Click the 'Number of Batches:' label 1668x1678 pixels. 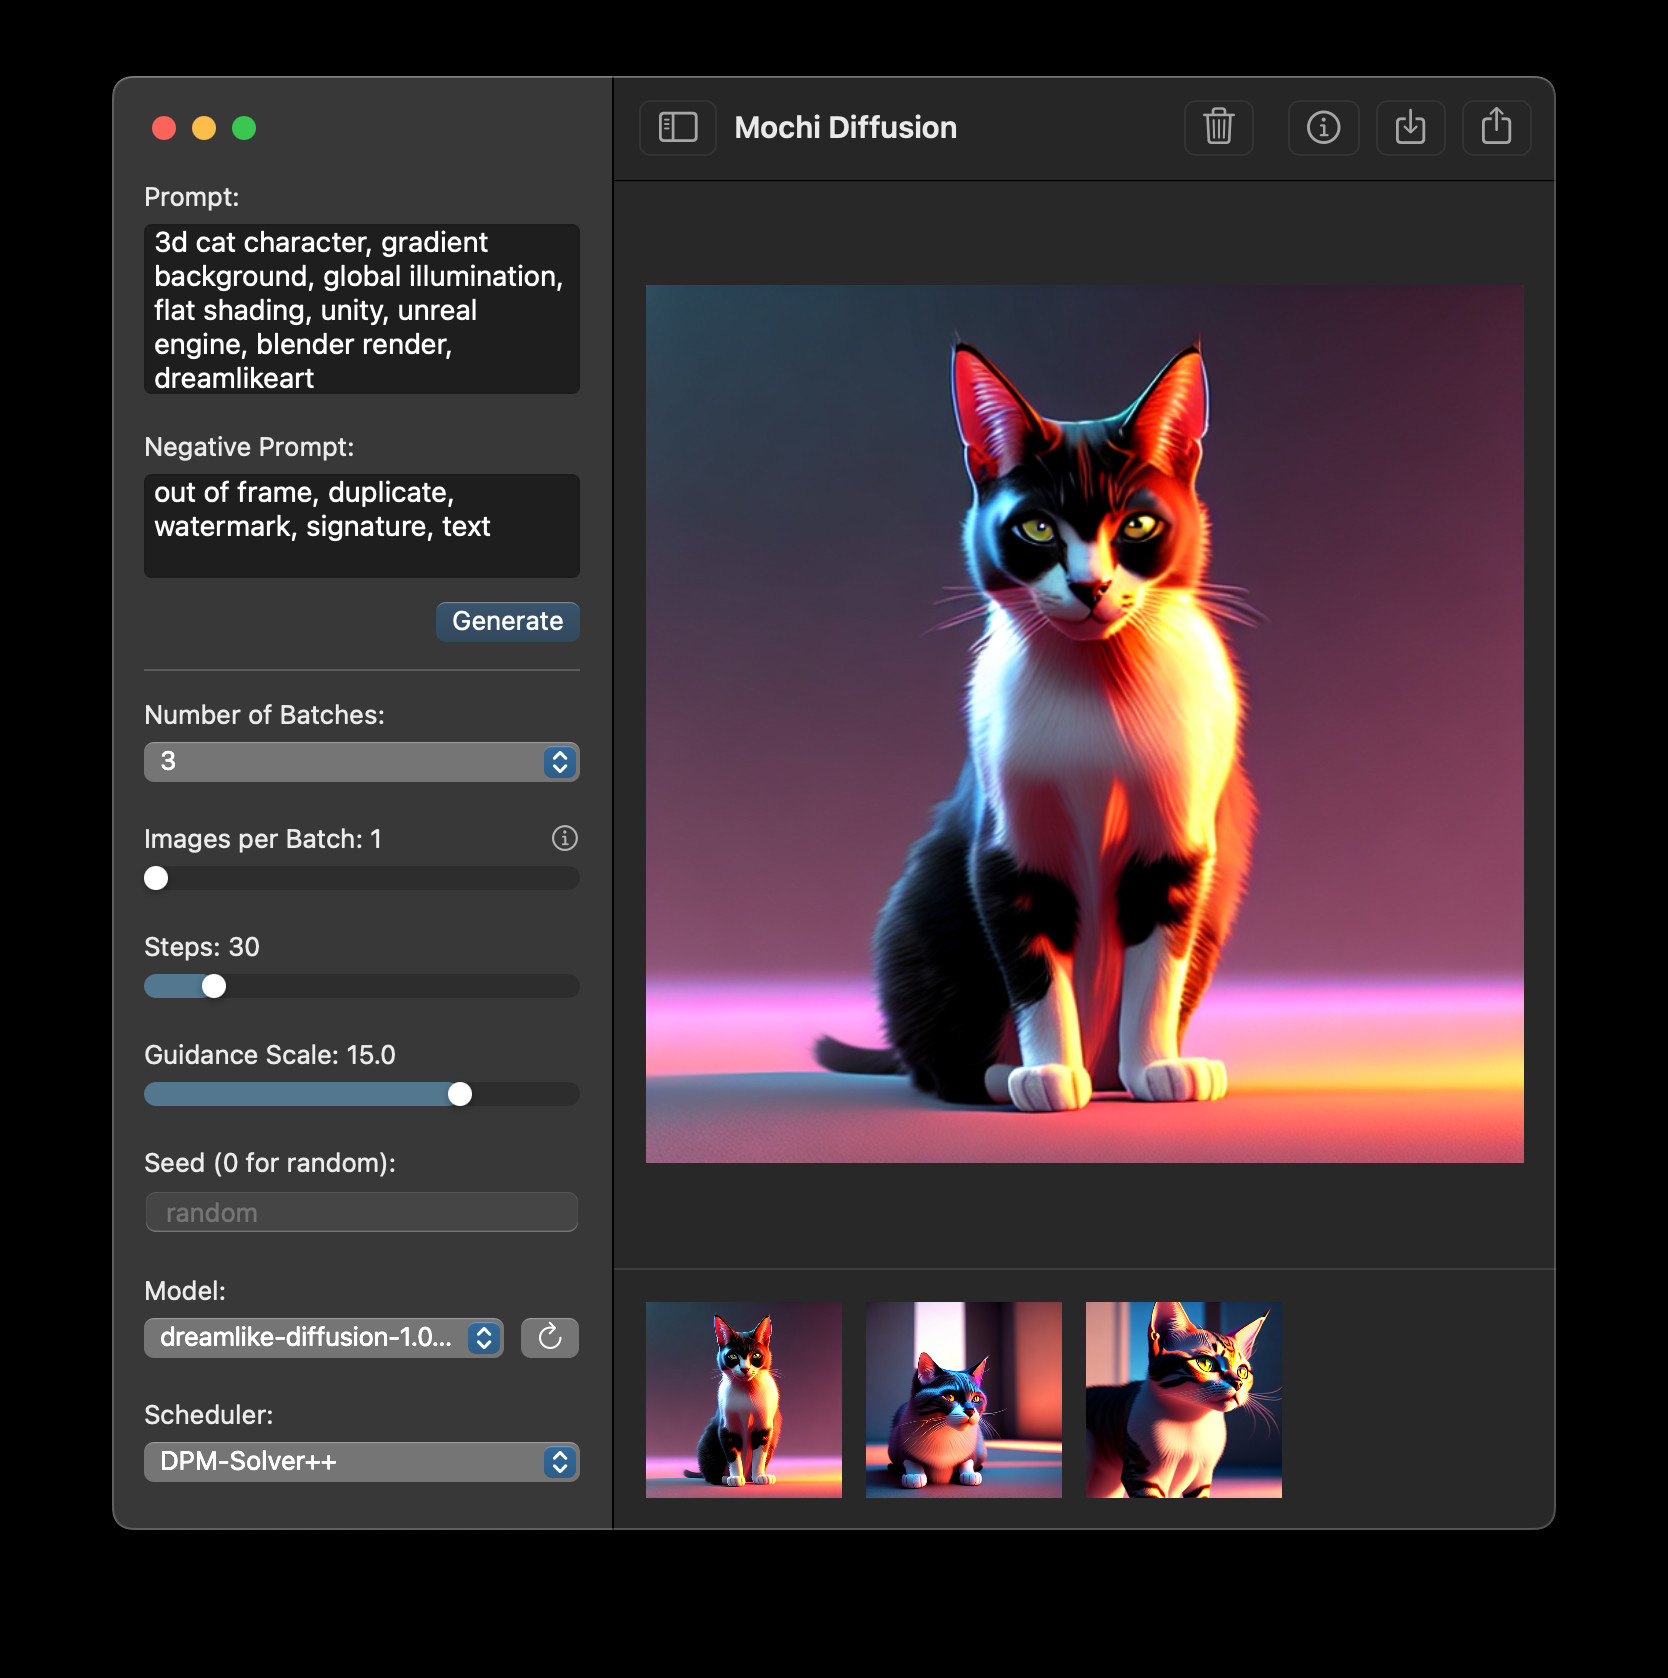264,715
